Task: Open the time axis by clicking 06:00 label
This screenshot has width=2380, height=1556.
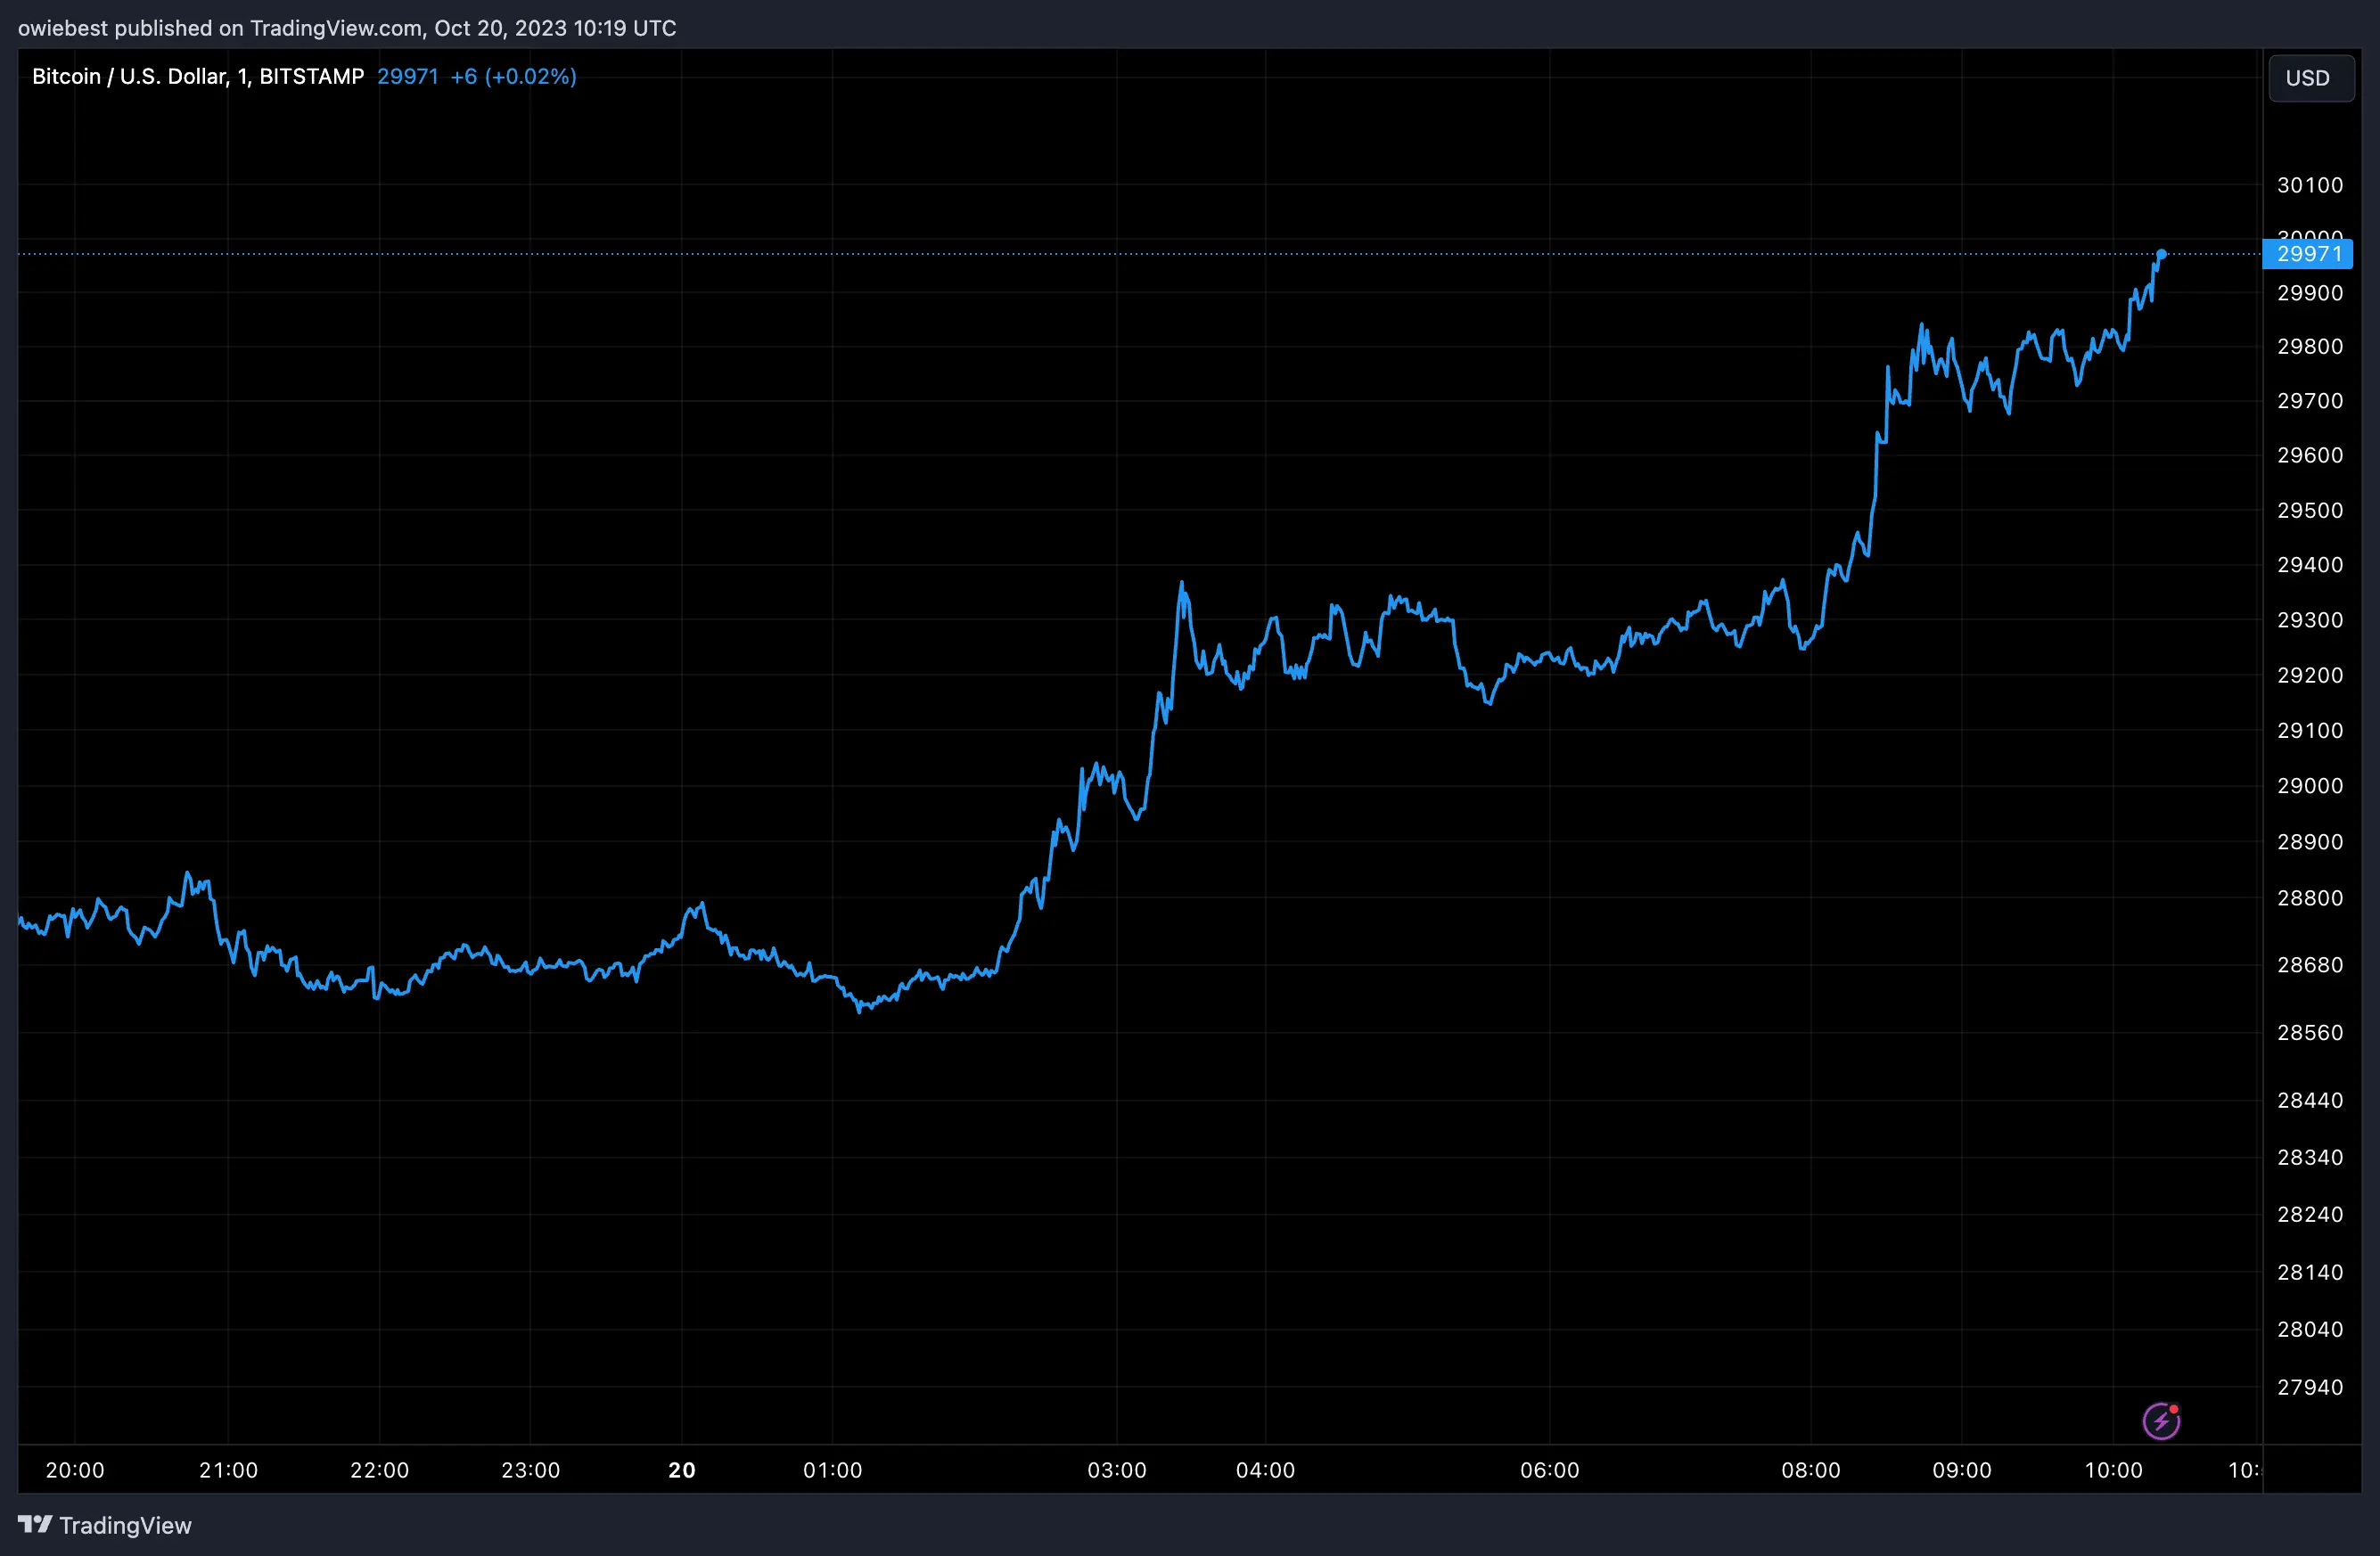Action: tap(1551, 1470)
